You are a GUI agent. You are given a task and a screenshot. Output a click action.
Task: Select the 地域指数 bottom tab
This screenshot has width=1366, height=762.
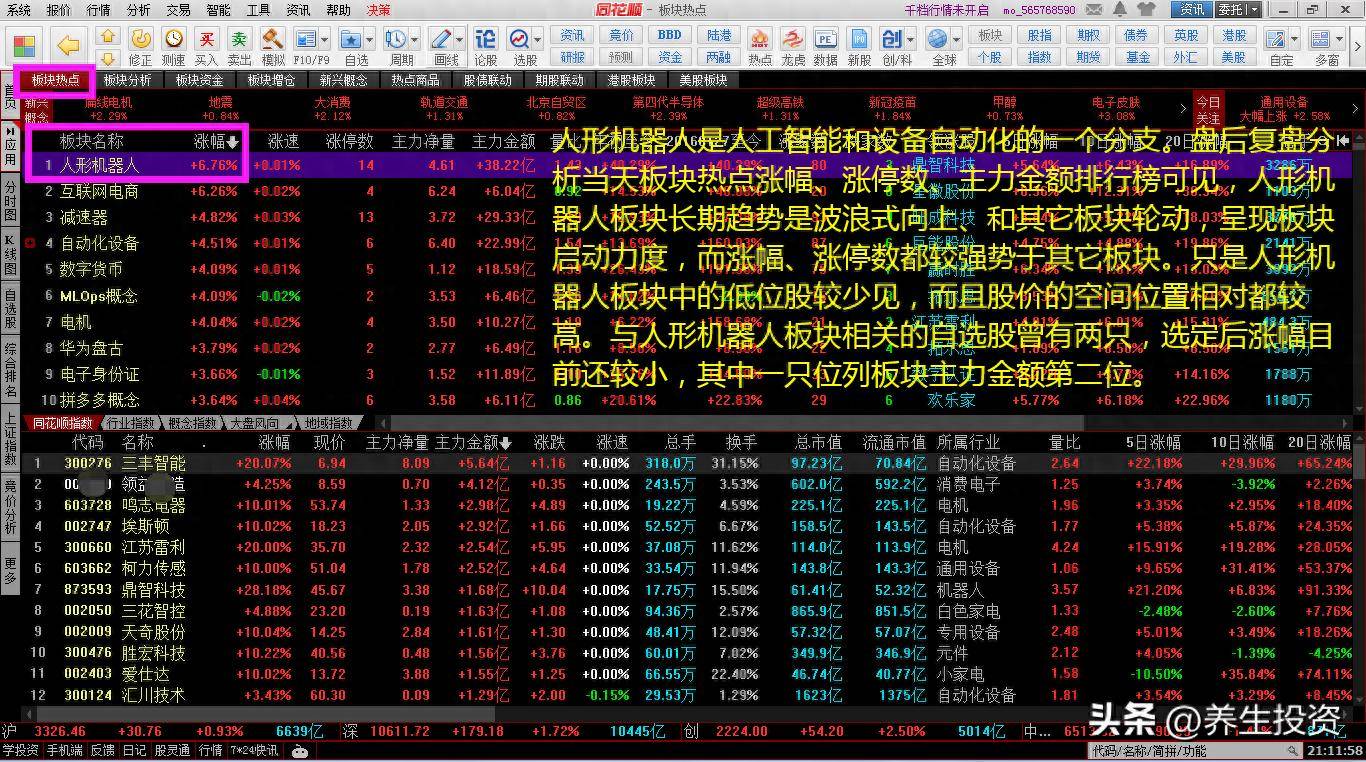328,423
